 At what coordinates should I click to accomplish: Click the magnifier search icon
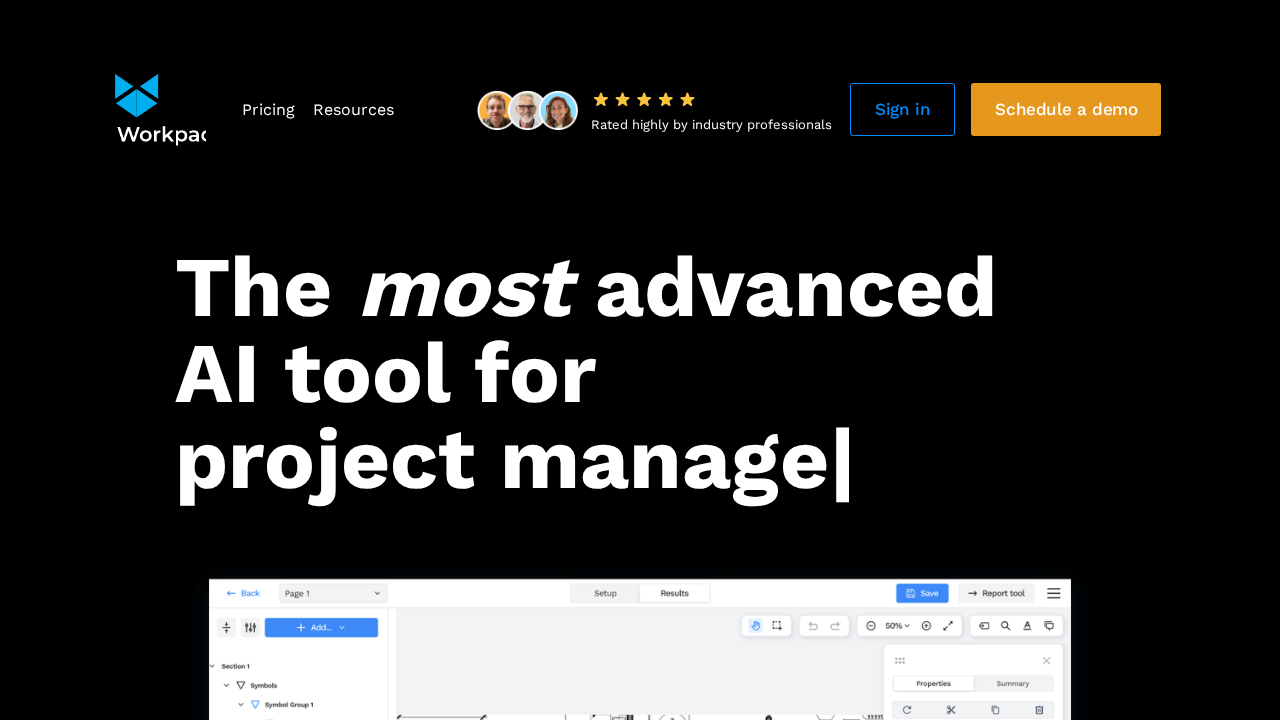pyautogui.click(x=1005, y=626)
